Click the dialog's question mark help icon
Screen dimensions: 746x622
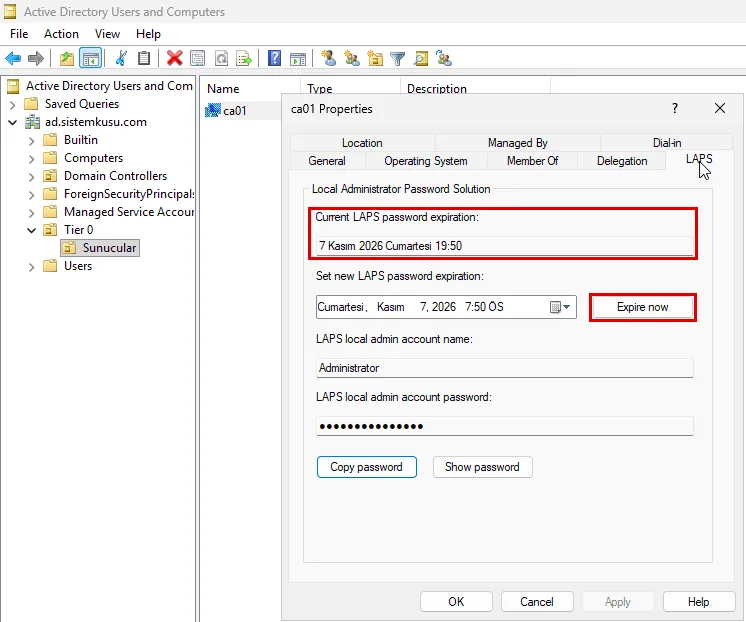[x=675, y=109]
